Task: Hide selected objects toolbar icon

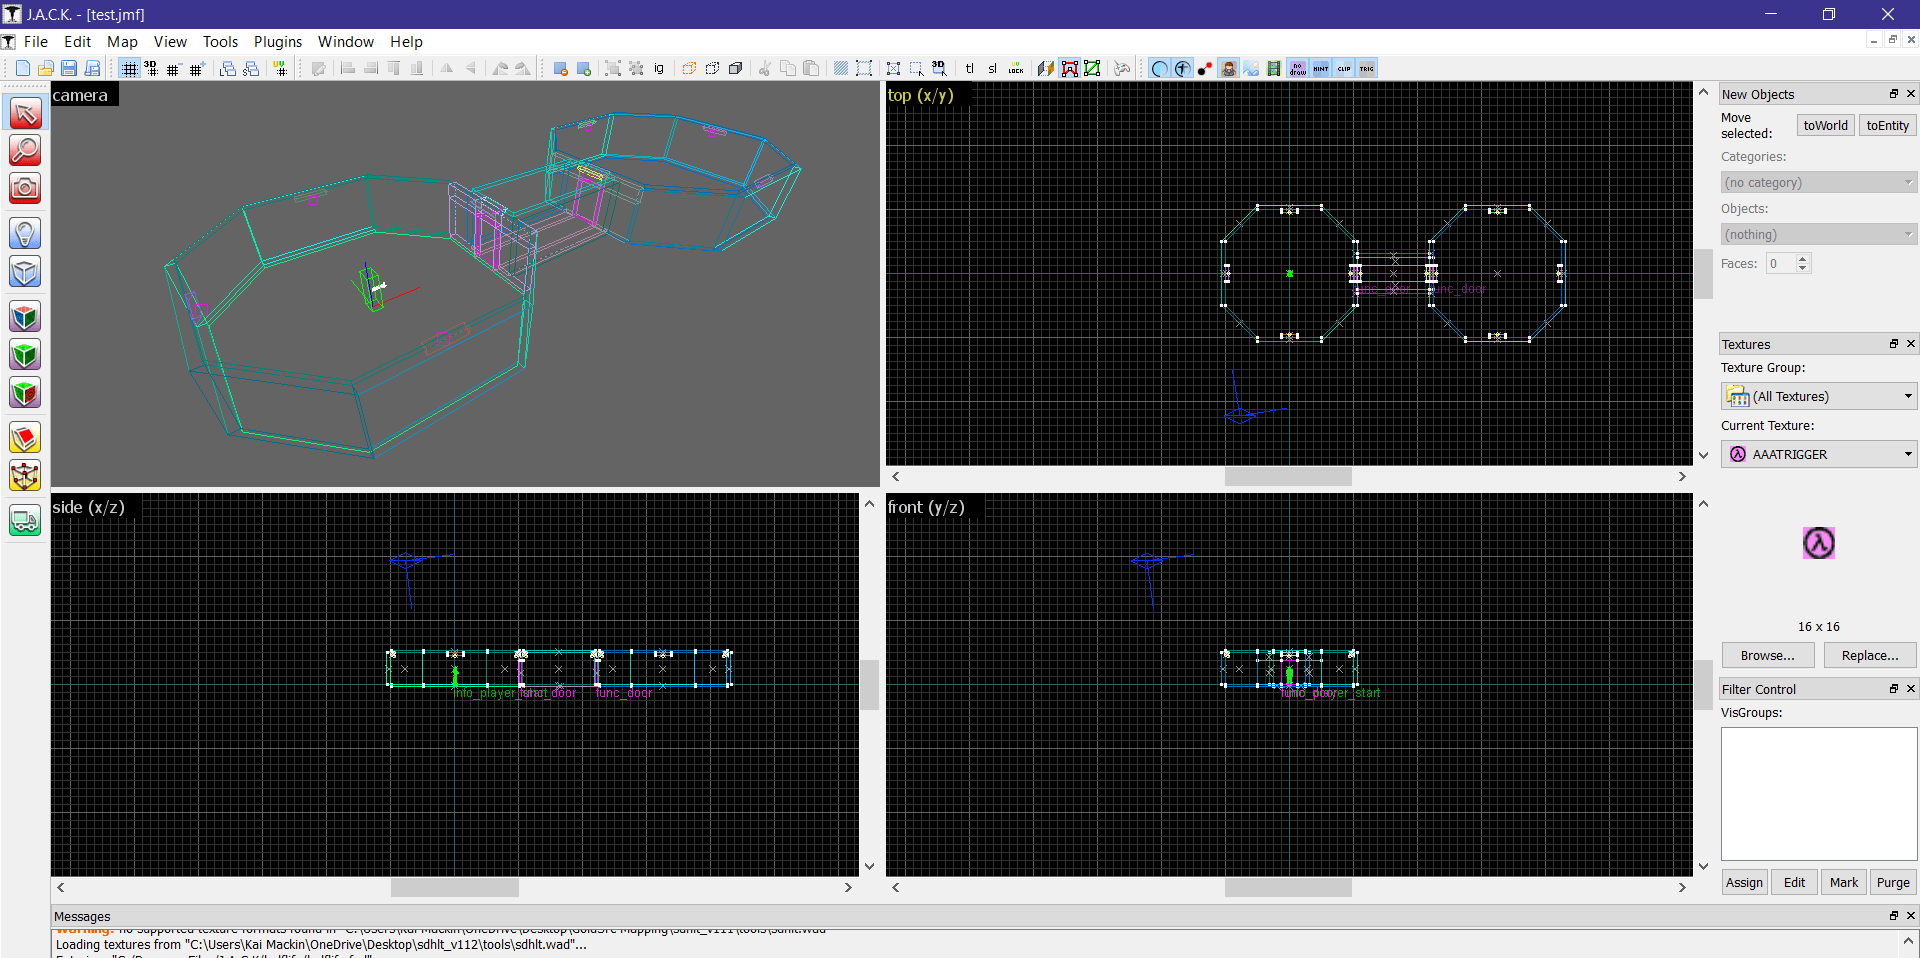Action: tap(560, 68)
